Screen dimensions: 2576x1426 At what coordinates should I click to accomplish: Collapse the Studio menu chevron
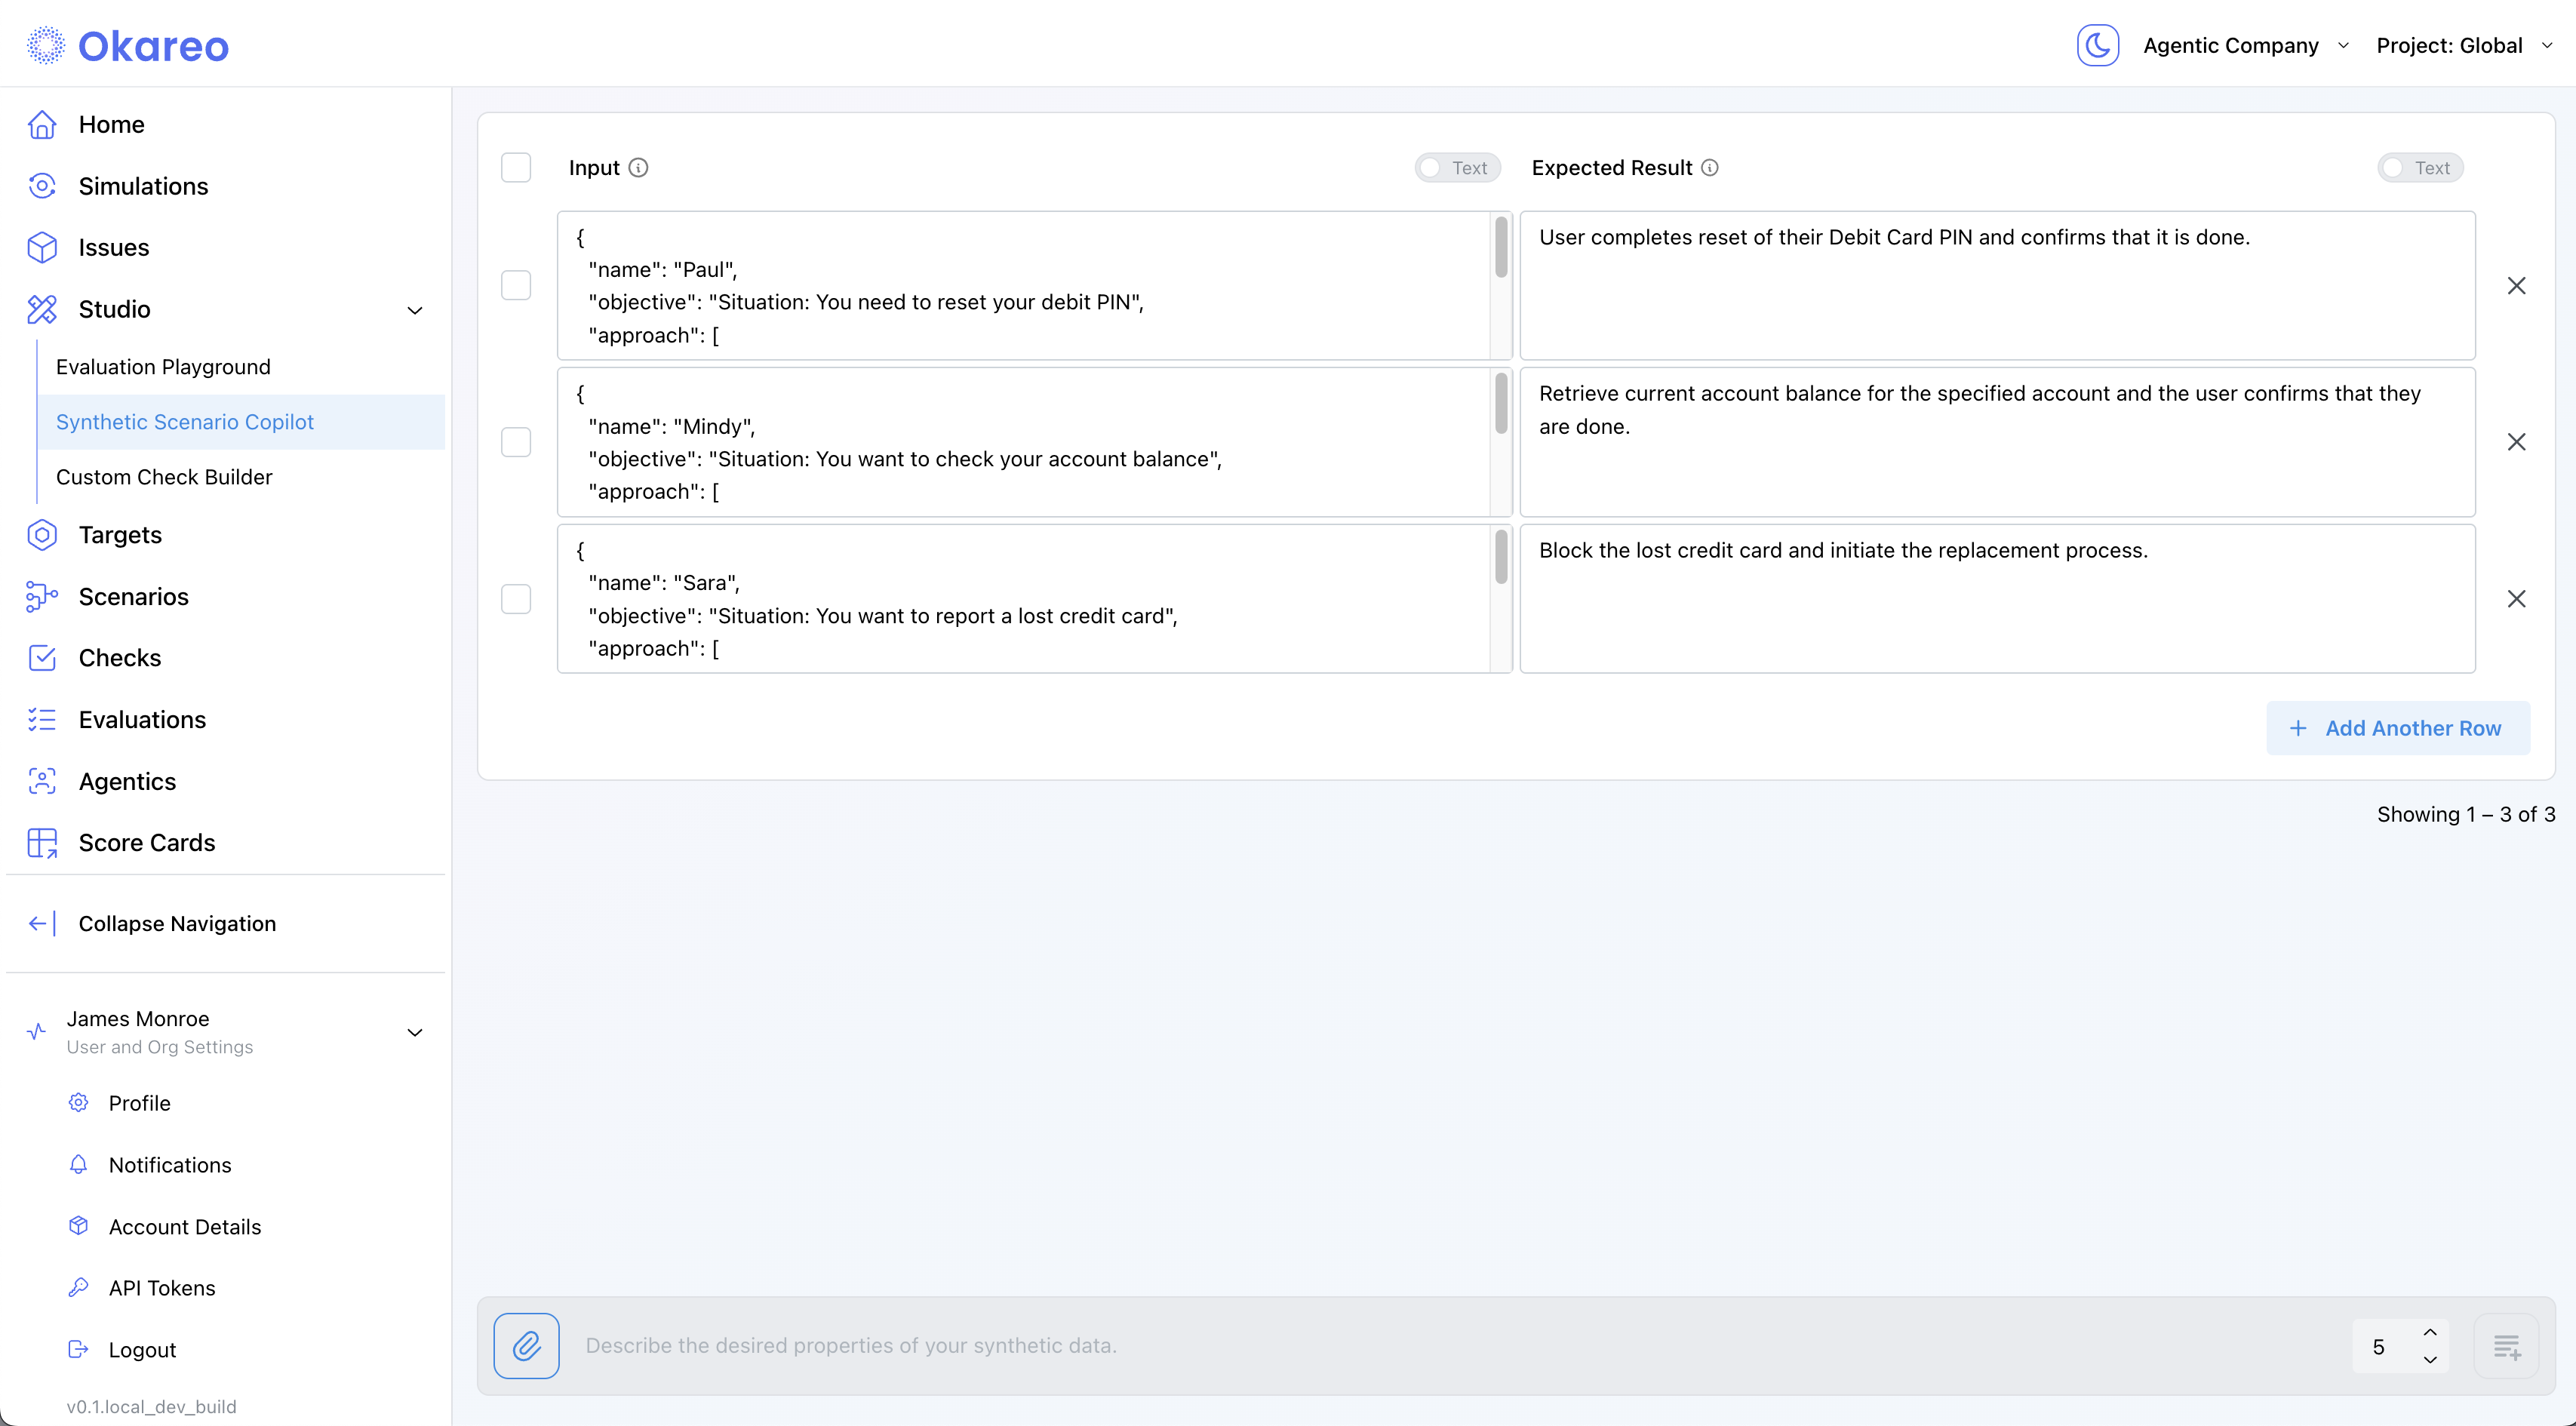pos(415,310)
